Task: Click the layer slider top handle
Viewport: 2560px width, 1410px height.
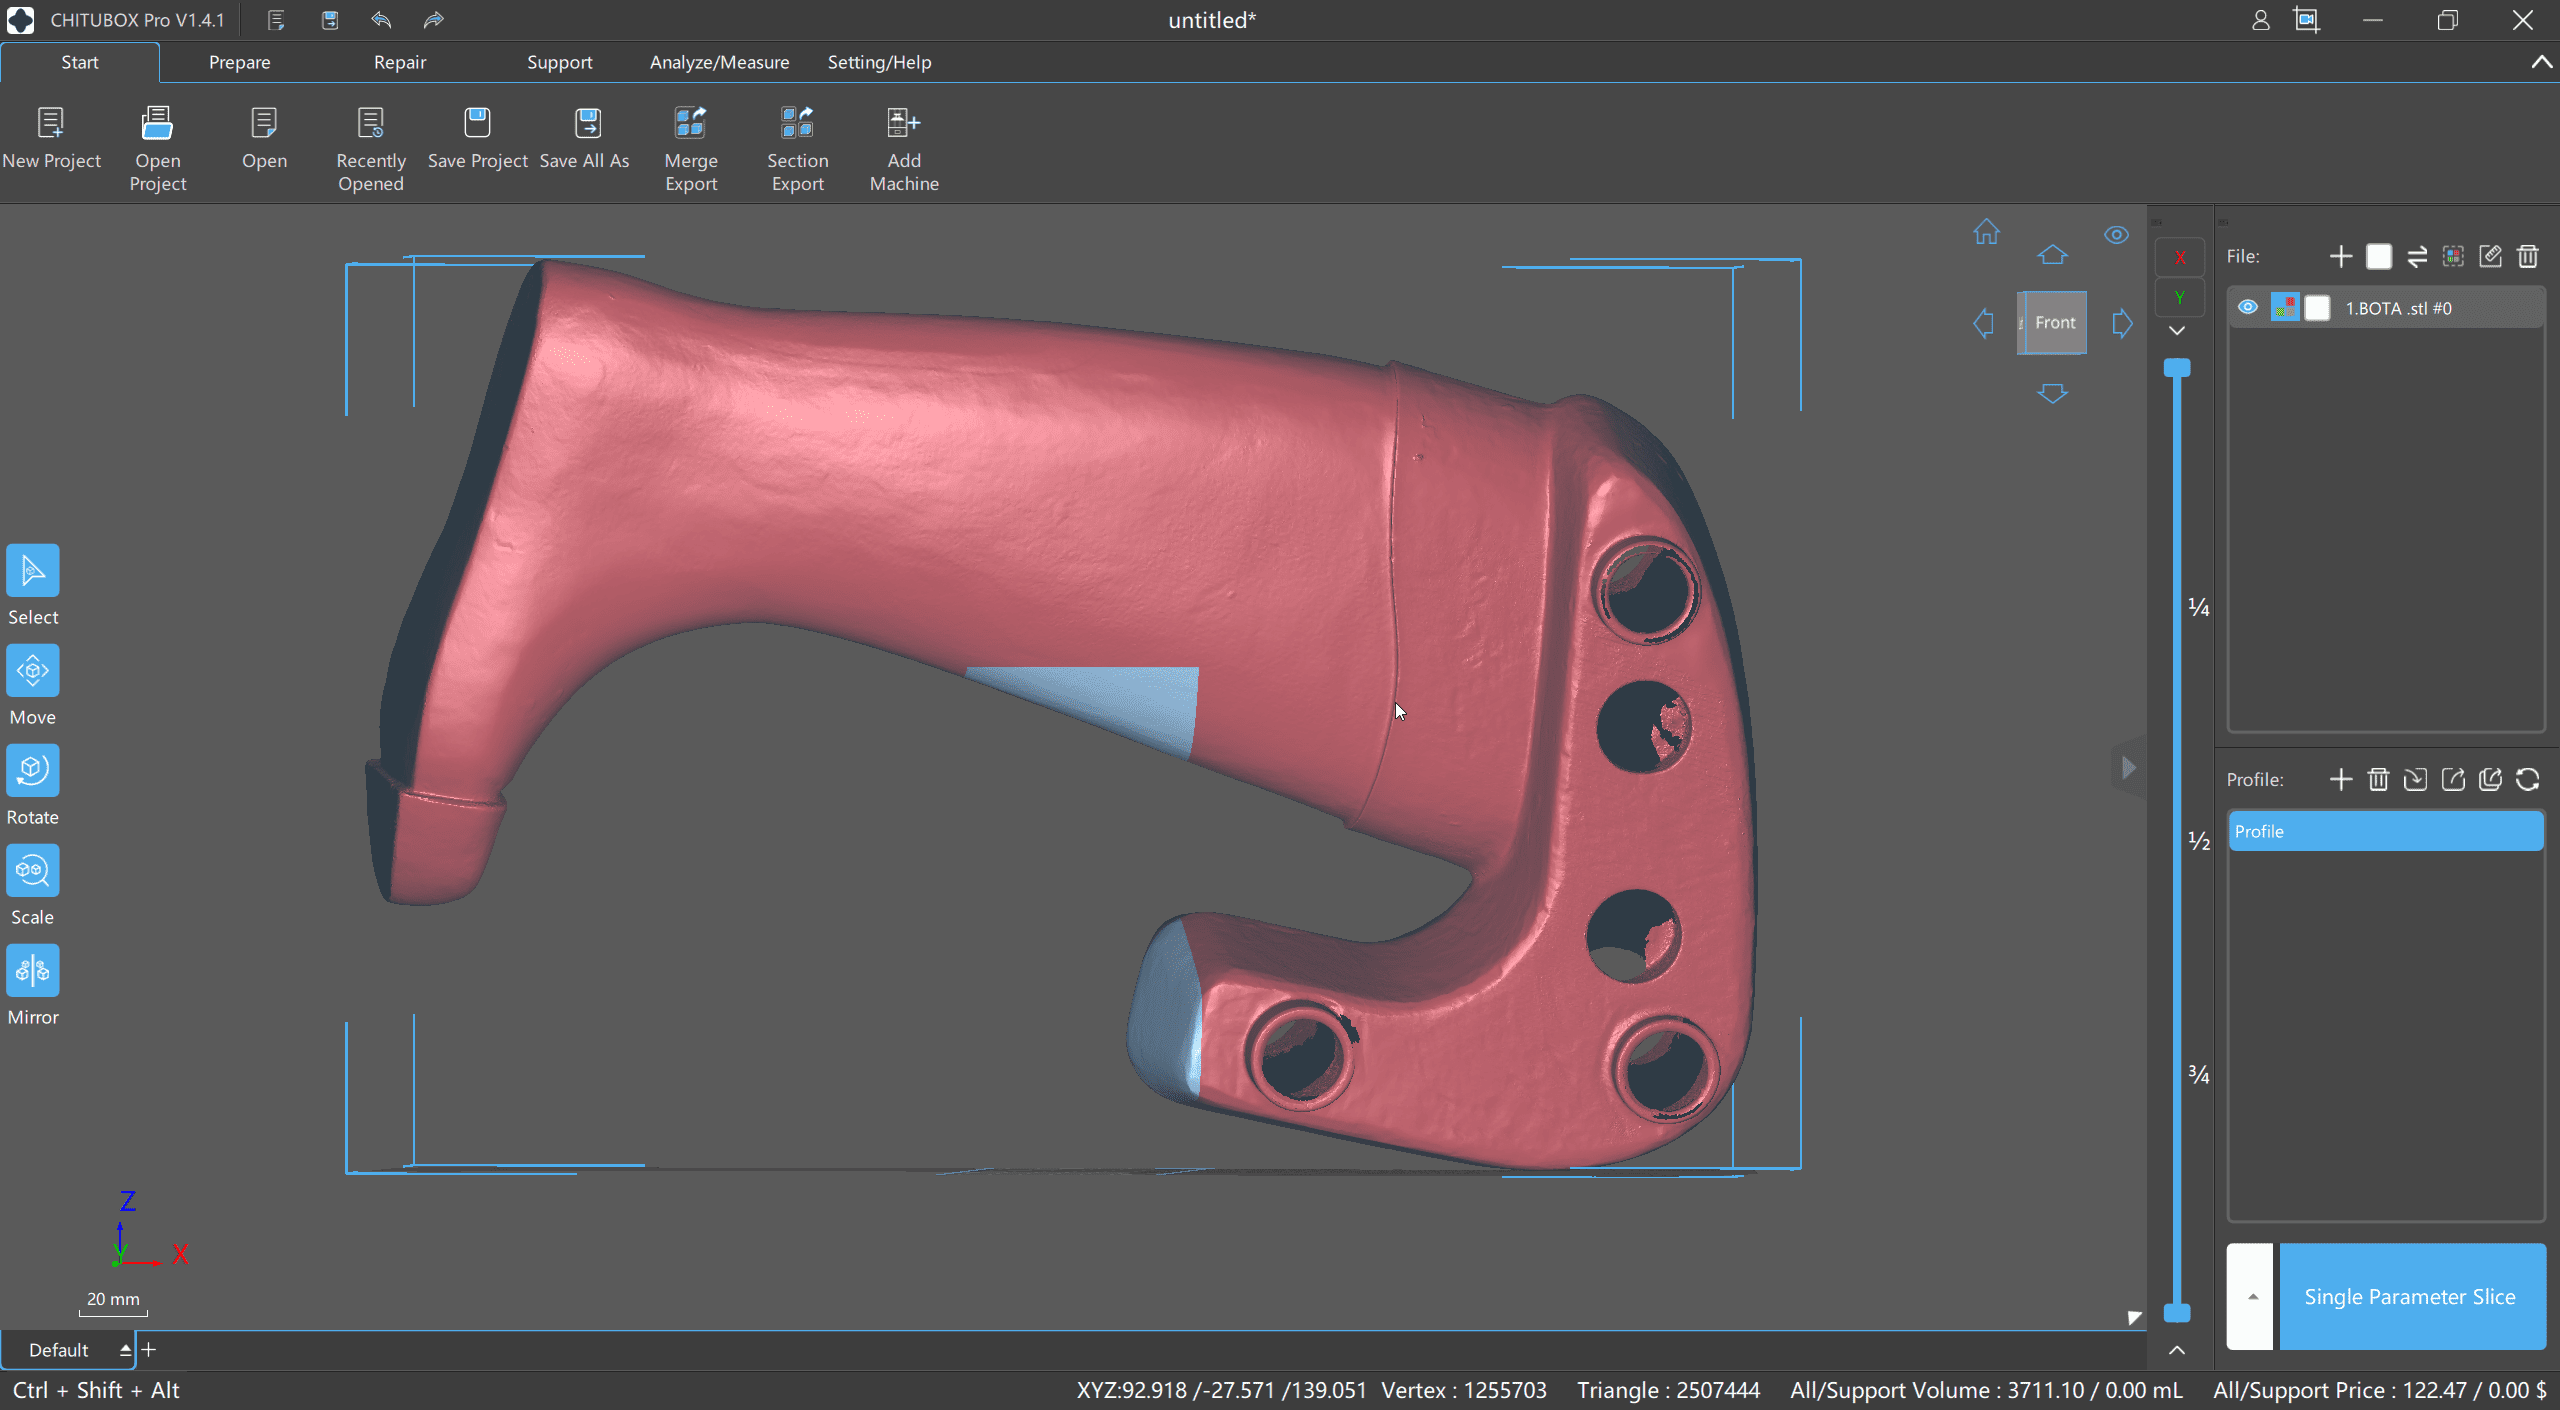Action: click(x=2177, y=368)
